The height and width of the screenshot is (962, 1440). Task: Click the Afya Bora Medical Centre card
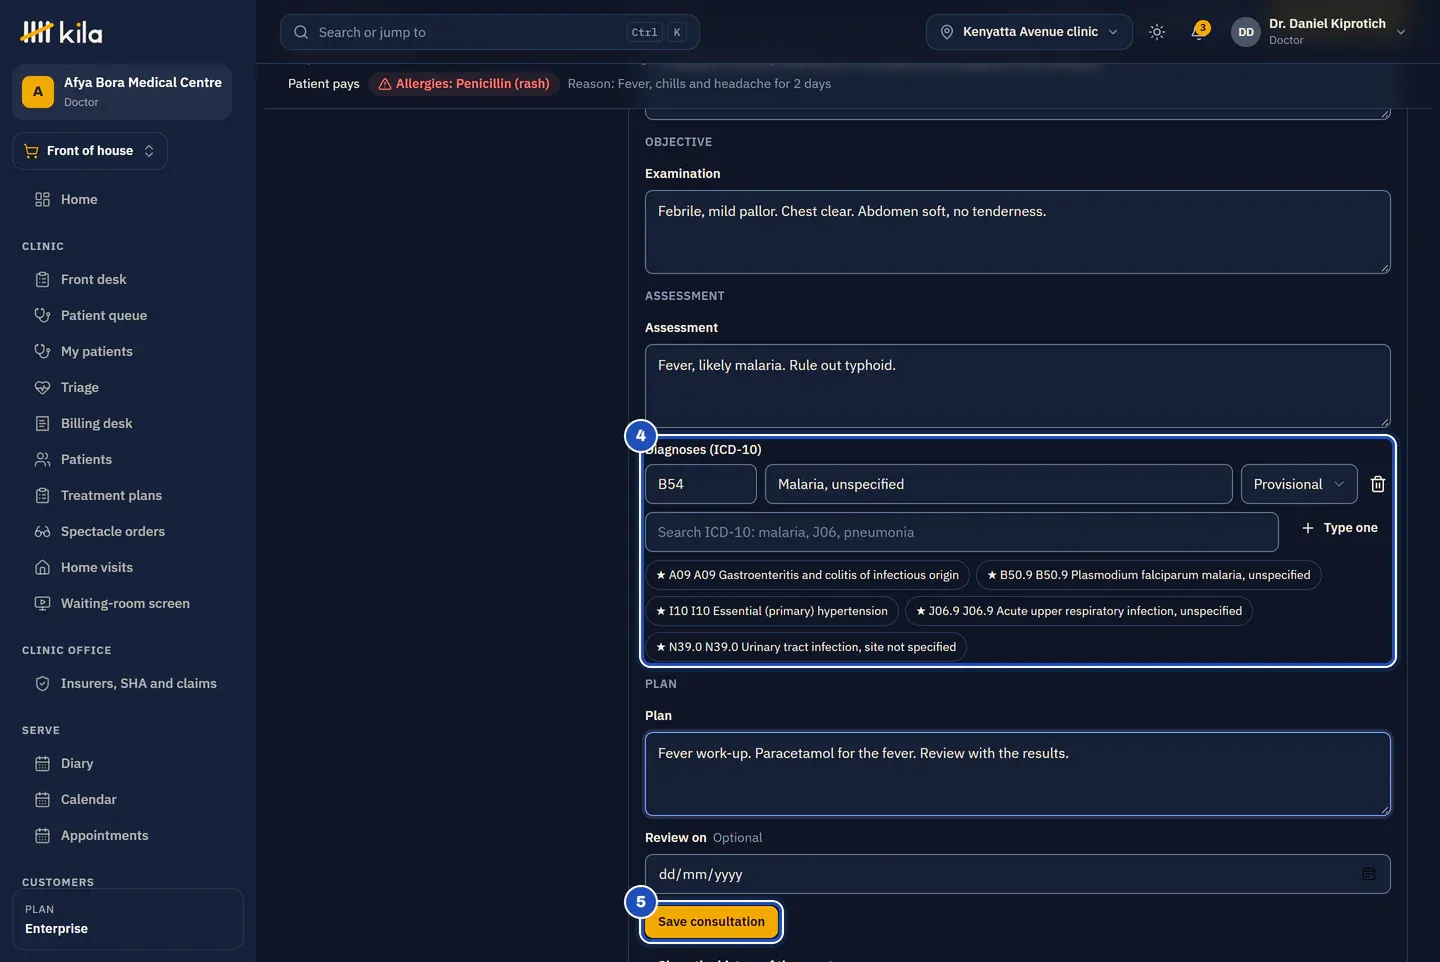122,92
